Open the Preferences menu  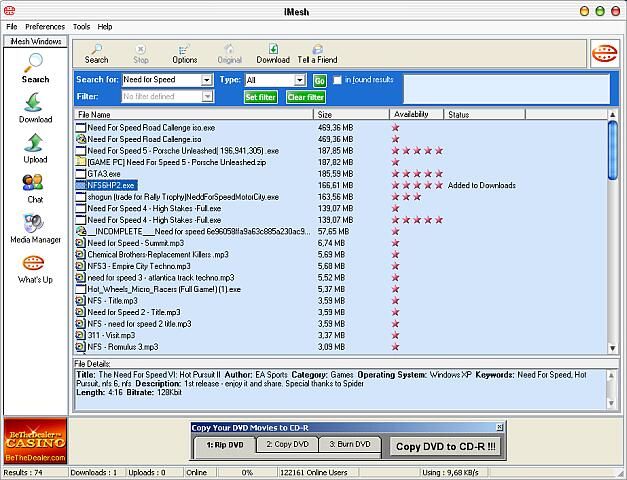click(45, 27)
